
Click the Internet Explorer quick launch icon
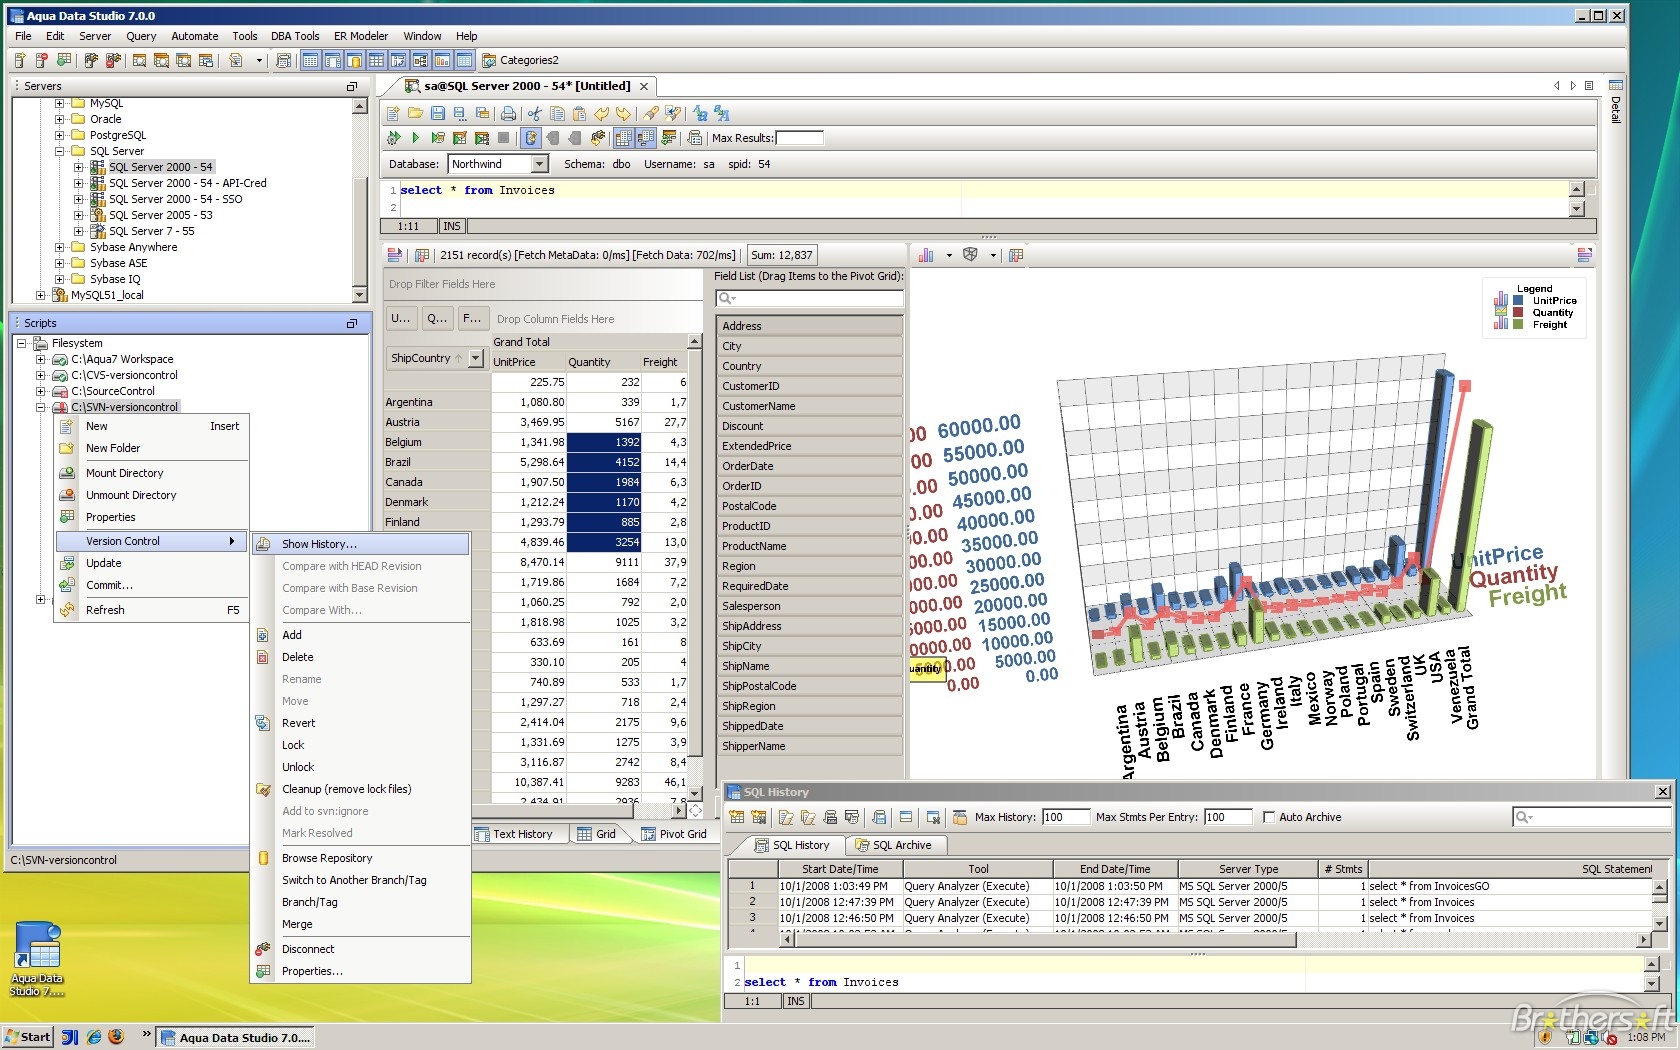click(93, 1037)
